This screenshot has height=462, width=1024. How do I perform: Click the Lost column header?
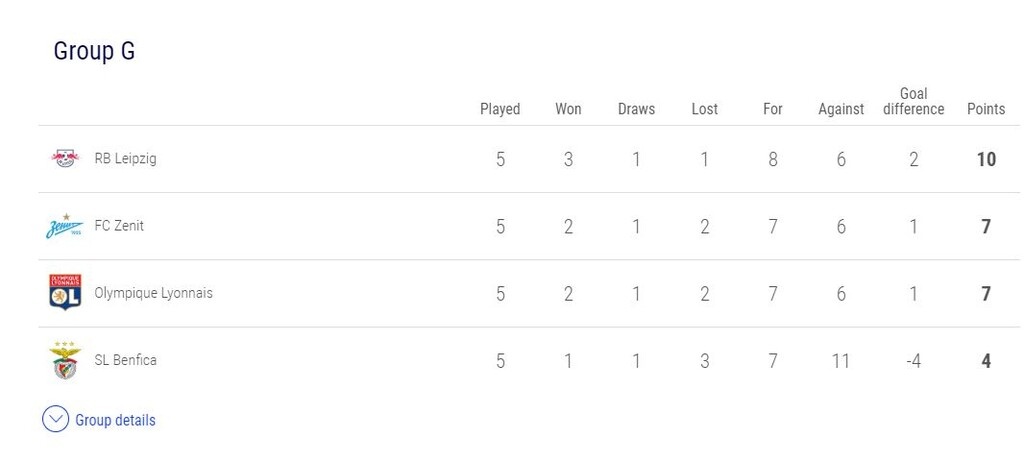coord(705,109)
